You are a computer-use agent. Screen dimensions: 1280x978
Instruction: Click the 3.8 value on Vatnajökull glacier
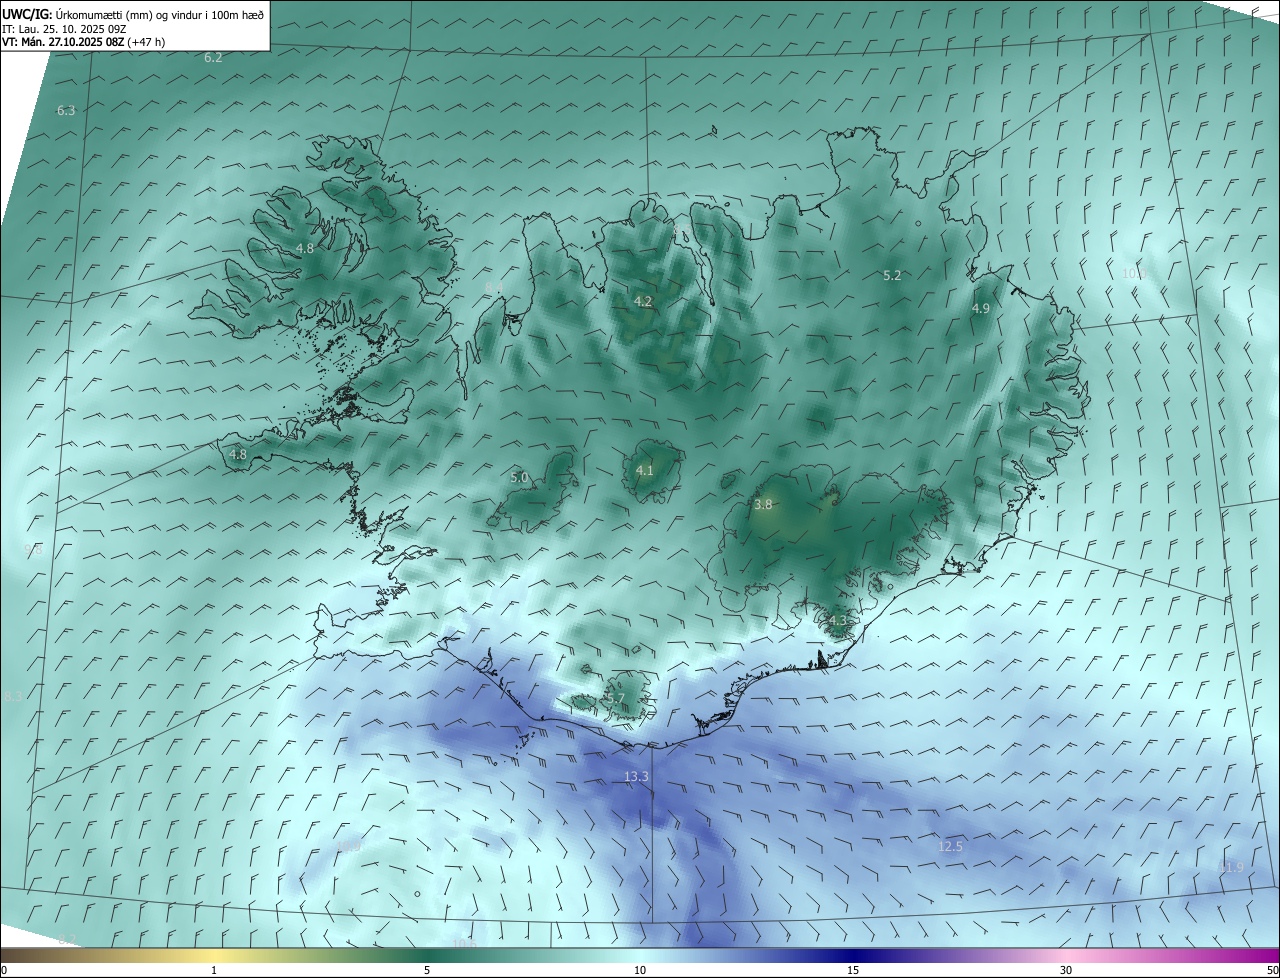click(x=763, y=505)
